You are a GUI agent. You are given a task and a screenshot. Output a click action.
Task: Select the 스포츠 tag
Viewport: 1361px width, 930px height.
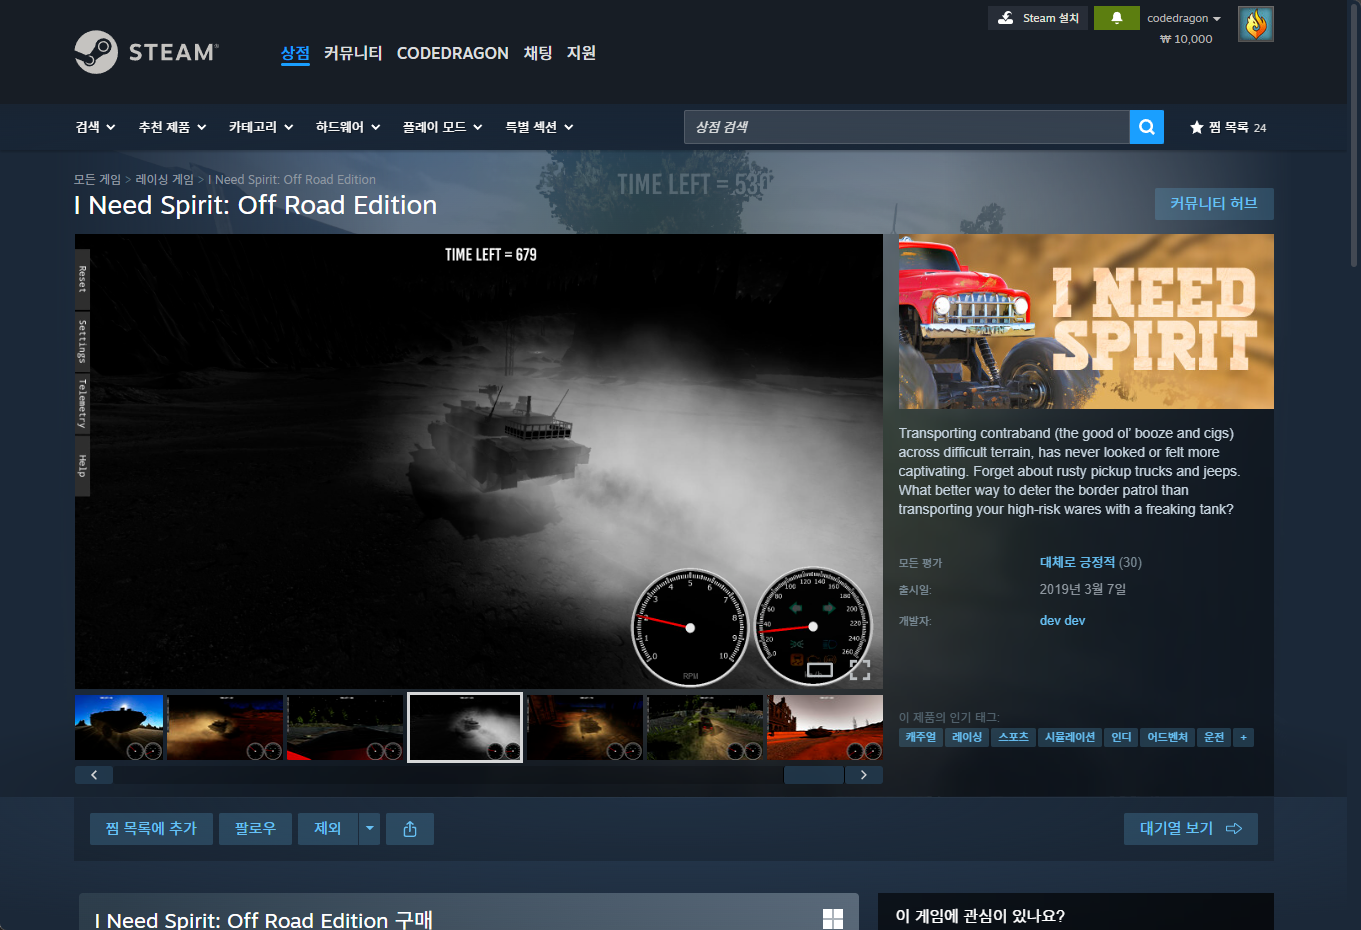tap(1014, 737)
